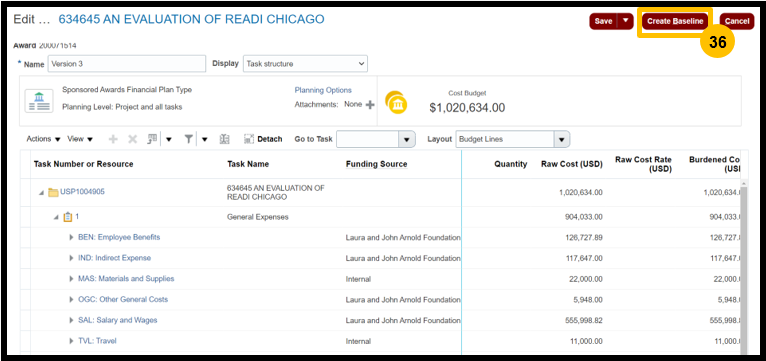This screenshot has width=766, height=361.
Task: Click the filter funnel icon
Action: pyautogui.click(x=189, y=139)
